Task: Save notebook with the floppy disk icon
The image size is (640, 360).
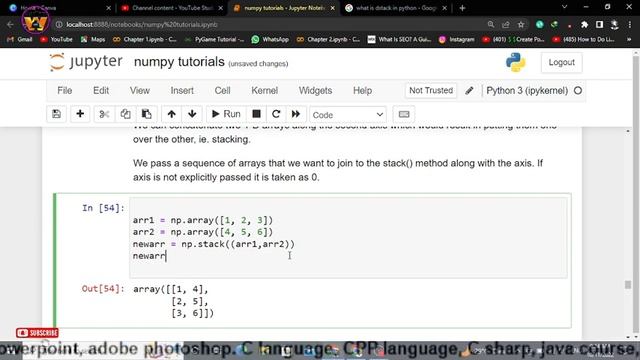Action: (56, 114)
